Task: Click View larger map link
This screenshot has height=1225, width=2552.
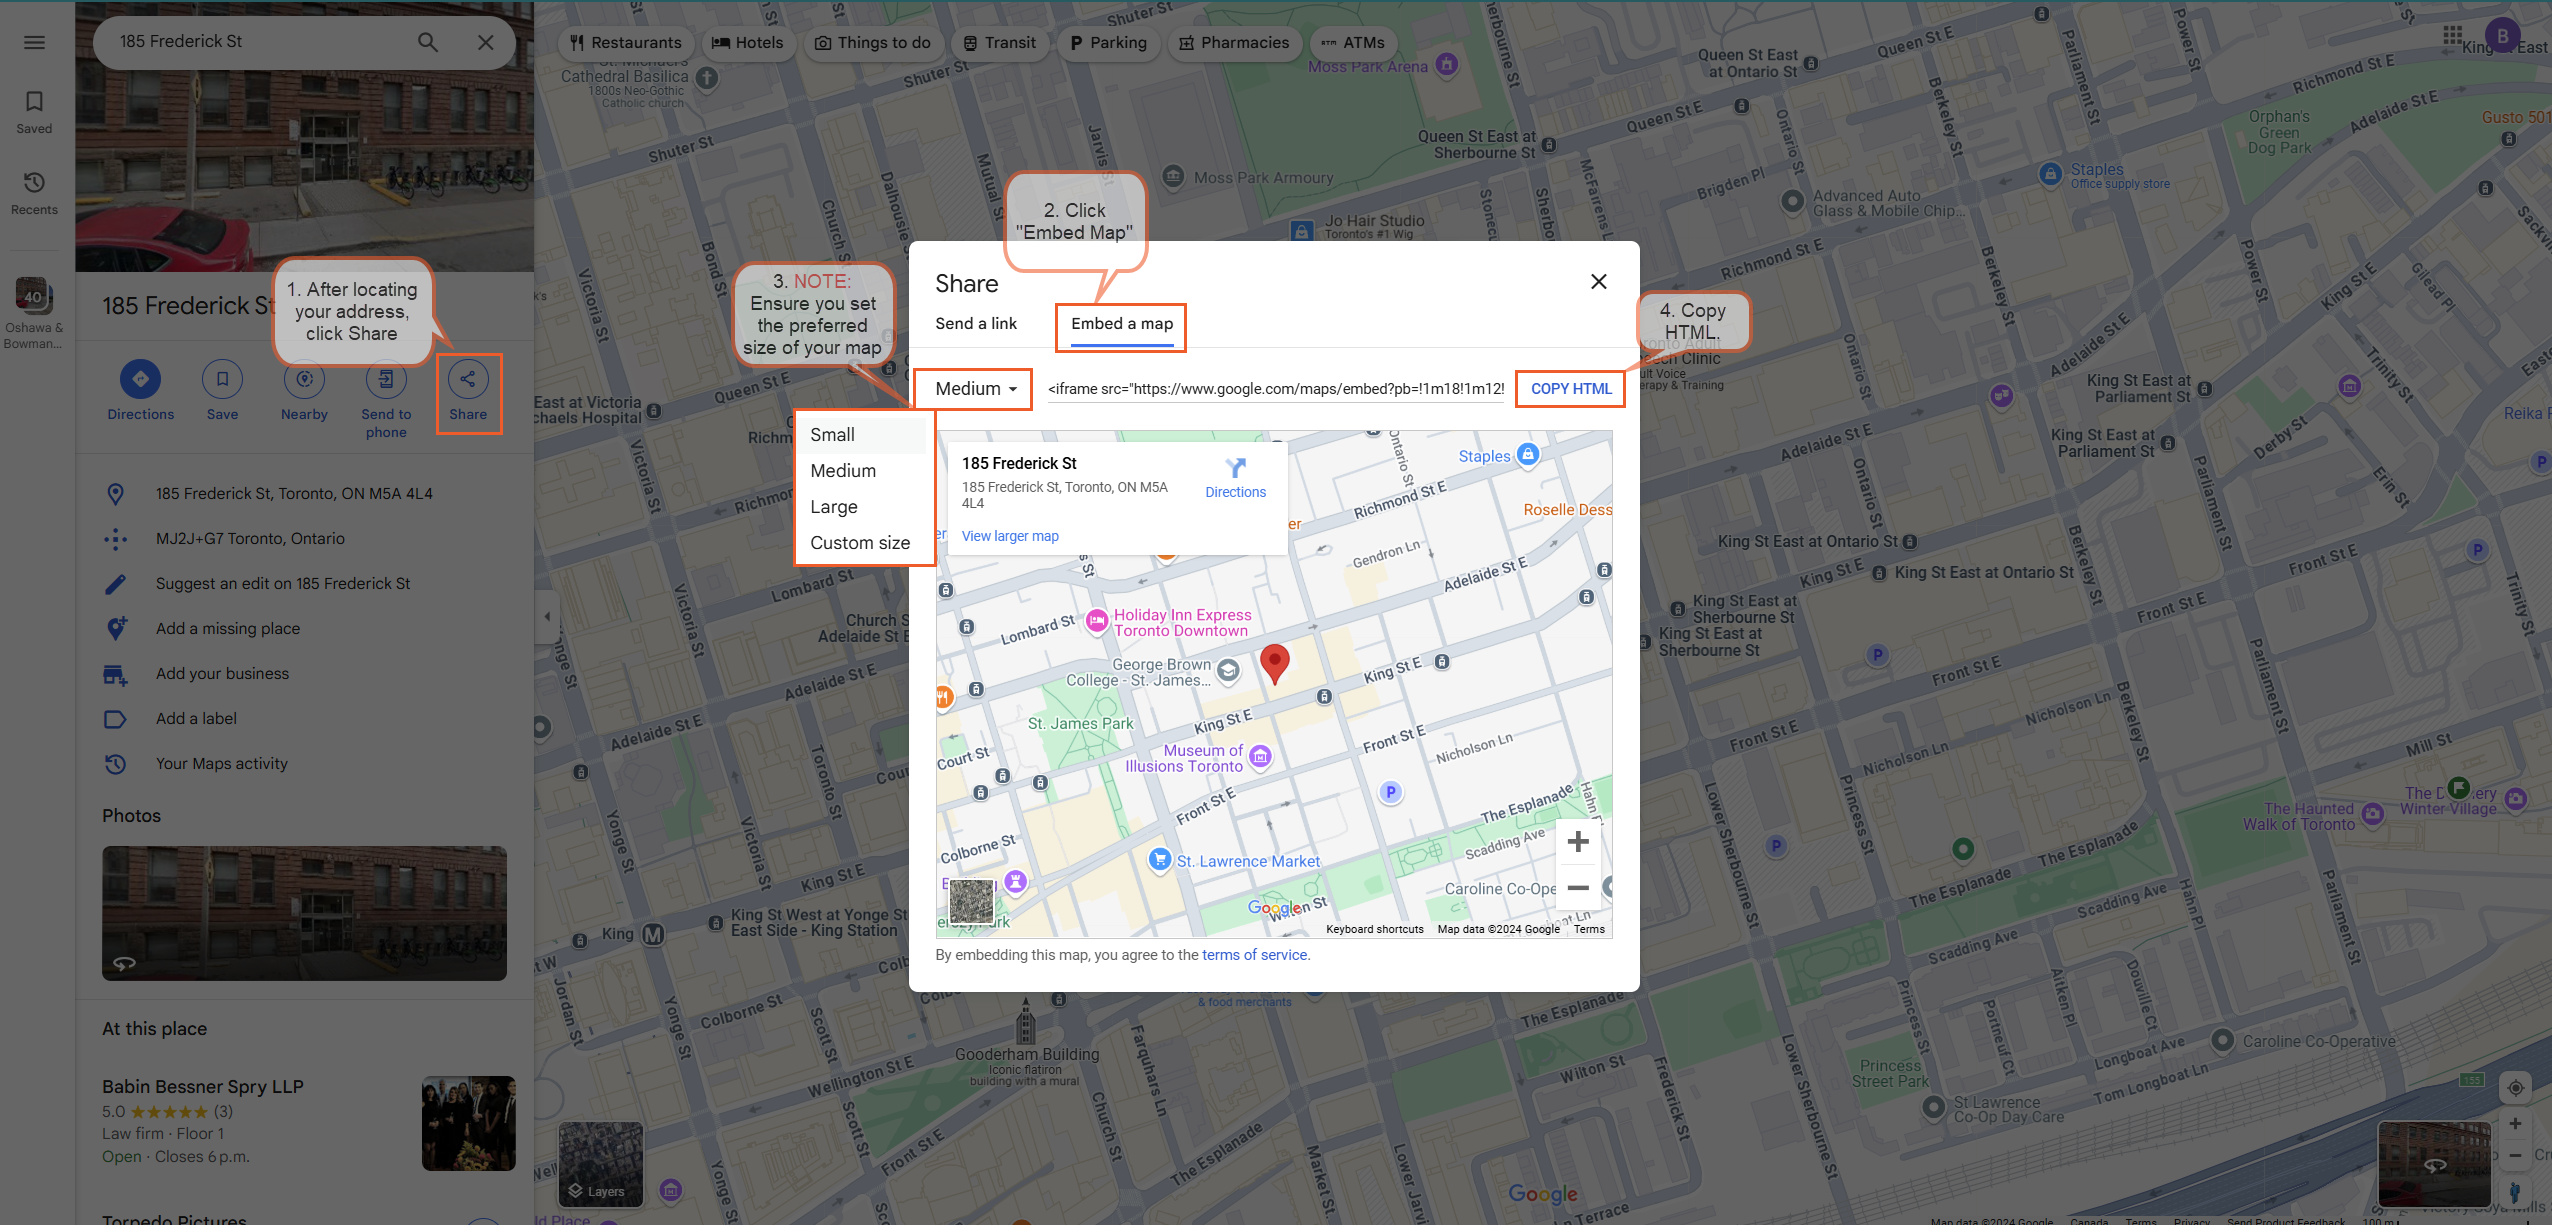Action: click(x=1010, y=536)
